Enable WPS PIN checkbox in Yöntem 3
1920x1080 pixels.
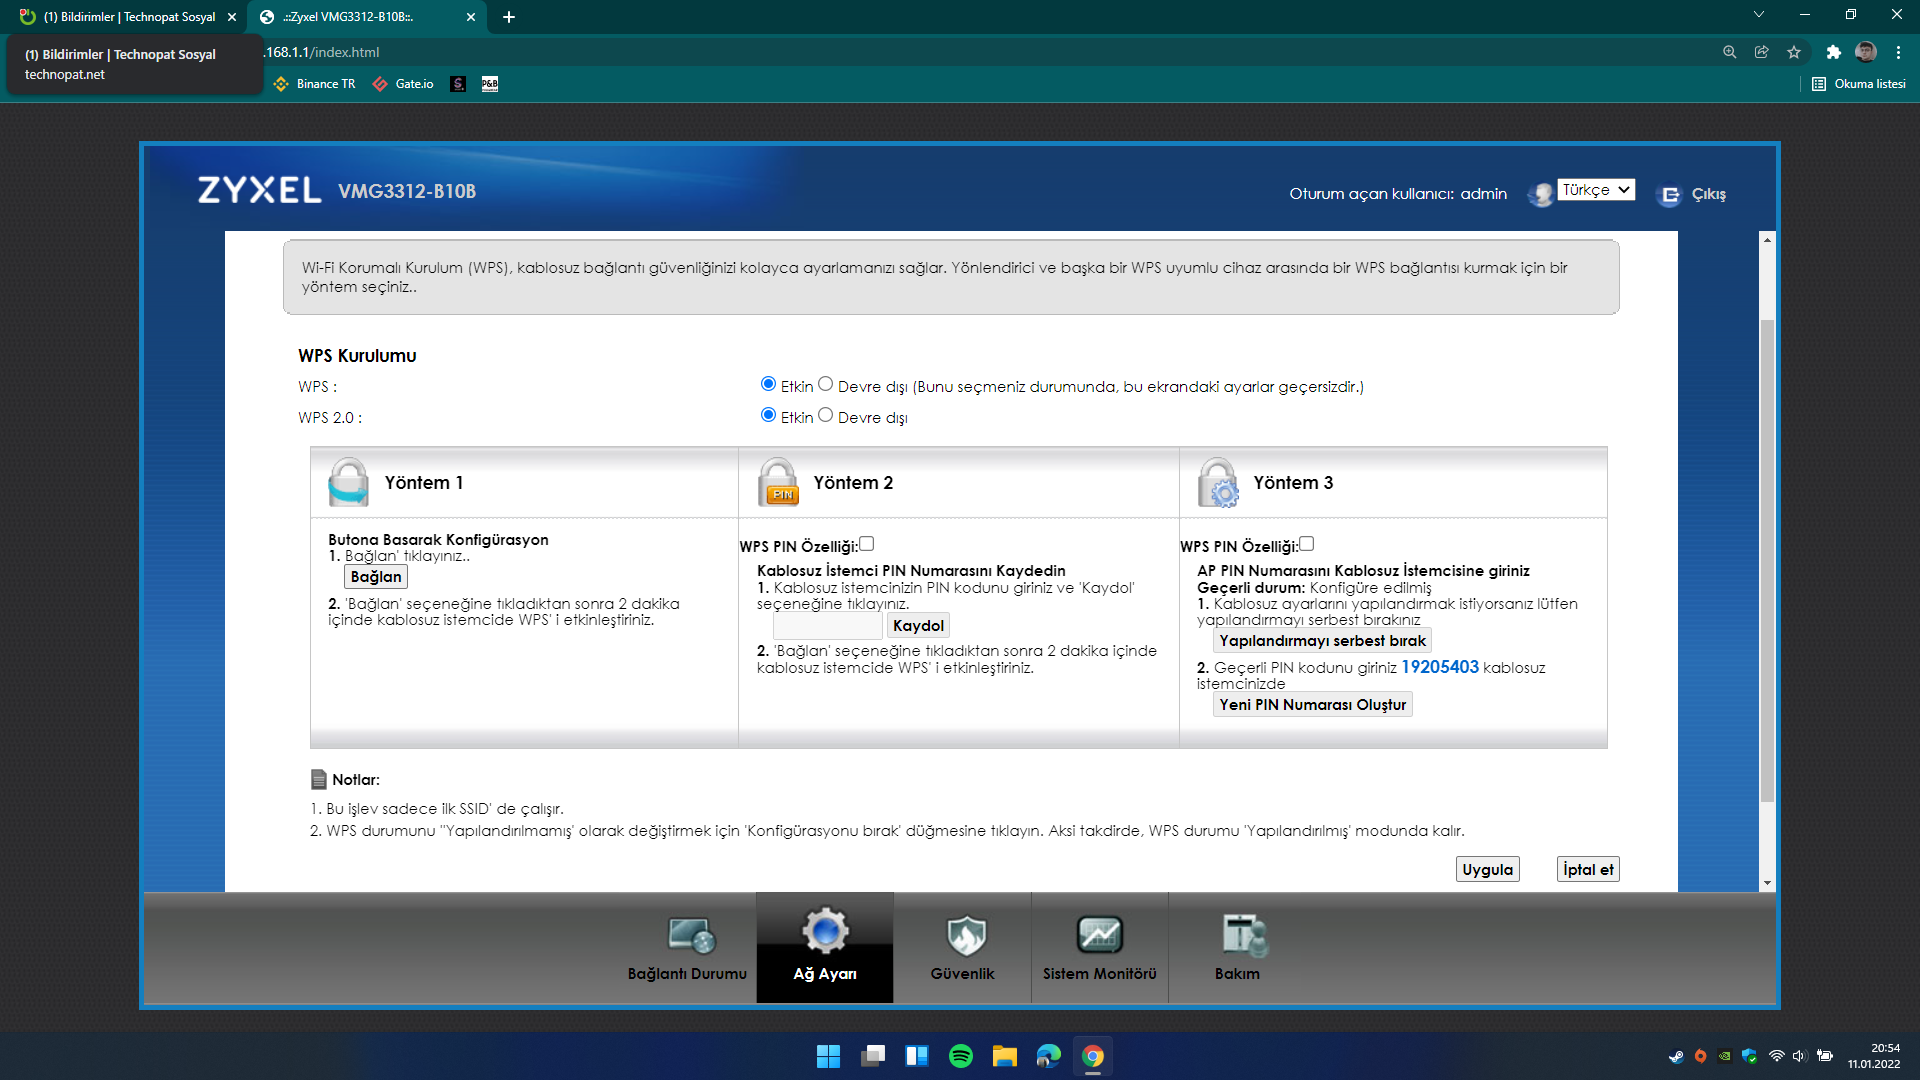(x=1307, y=544)
